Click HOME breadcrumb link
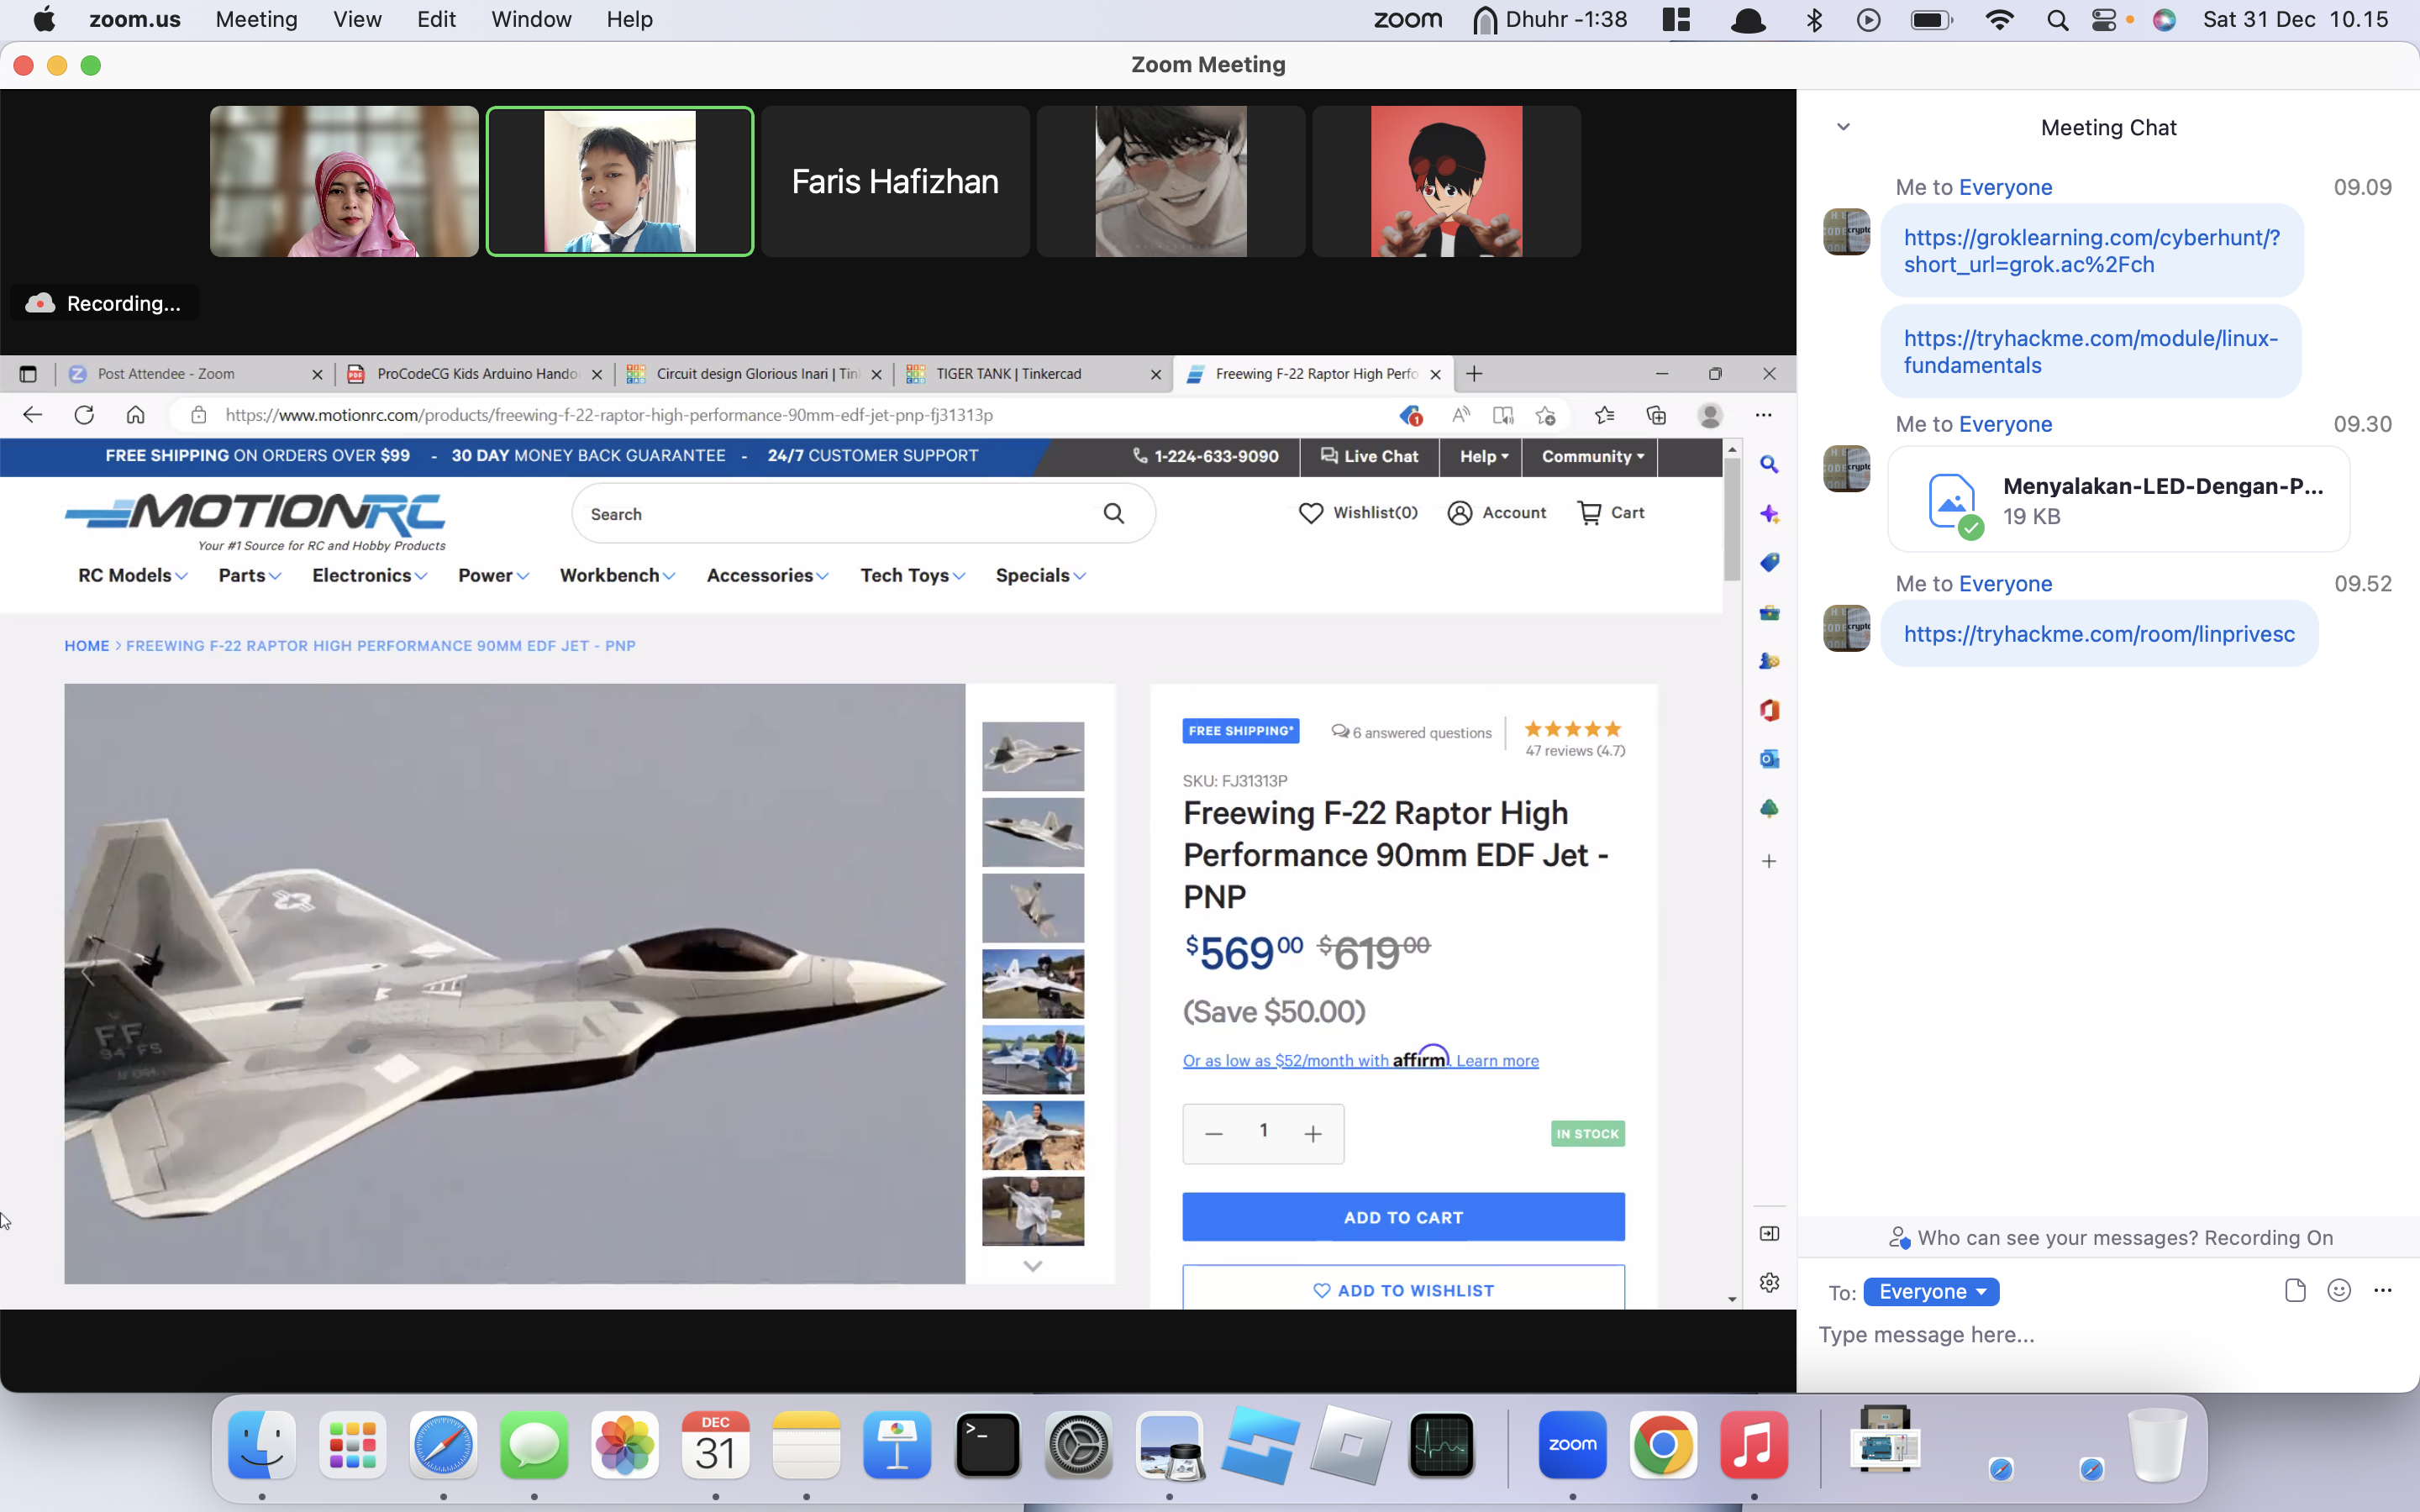 pos(87,646)
